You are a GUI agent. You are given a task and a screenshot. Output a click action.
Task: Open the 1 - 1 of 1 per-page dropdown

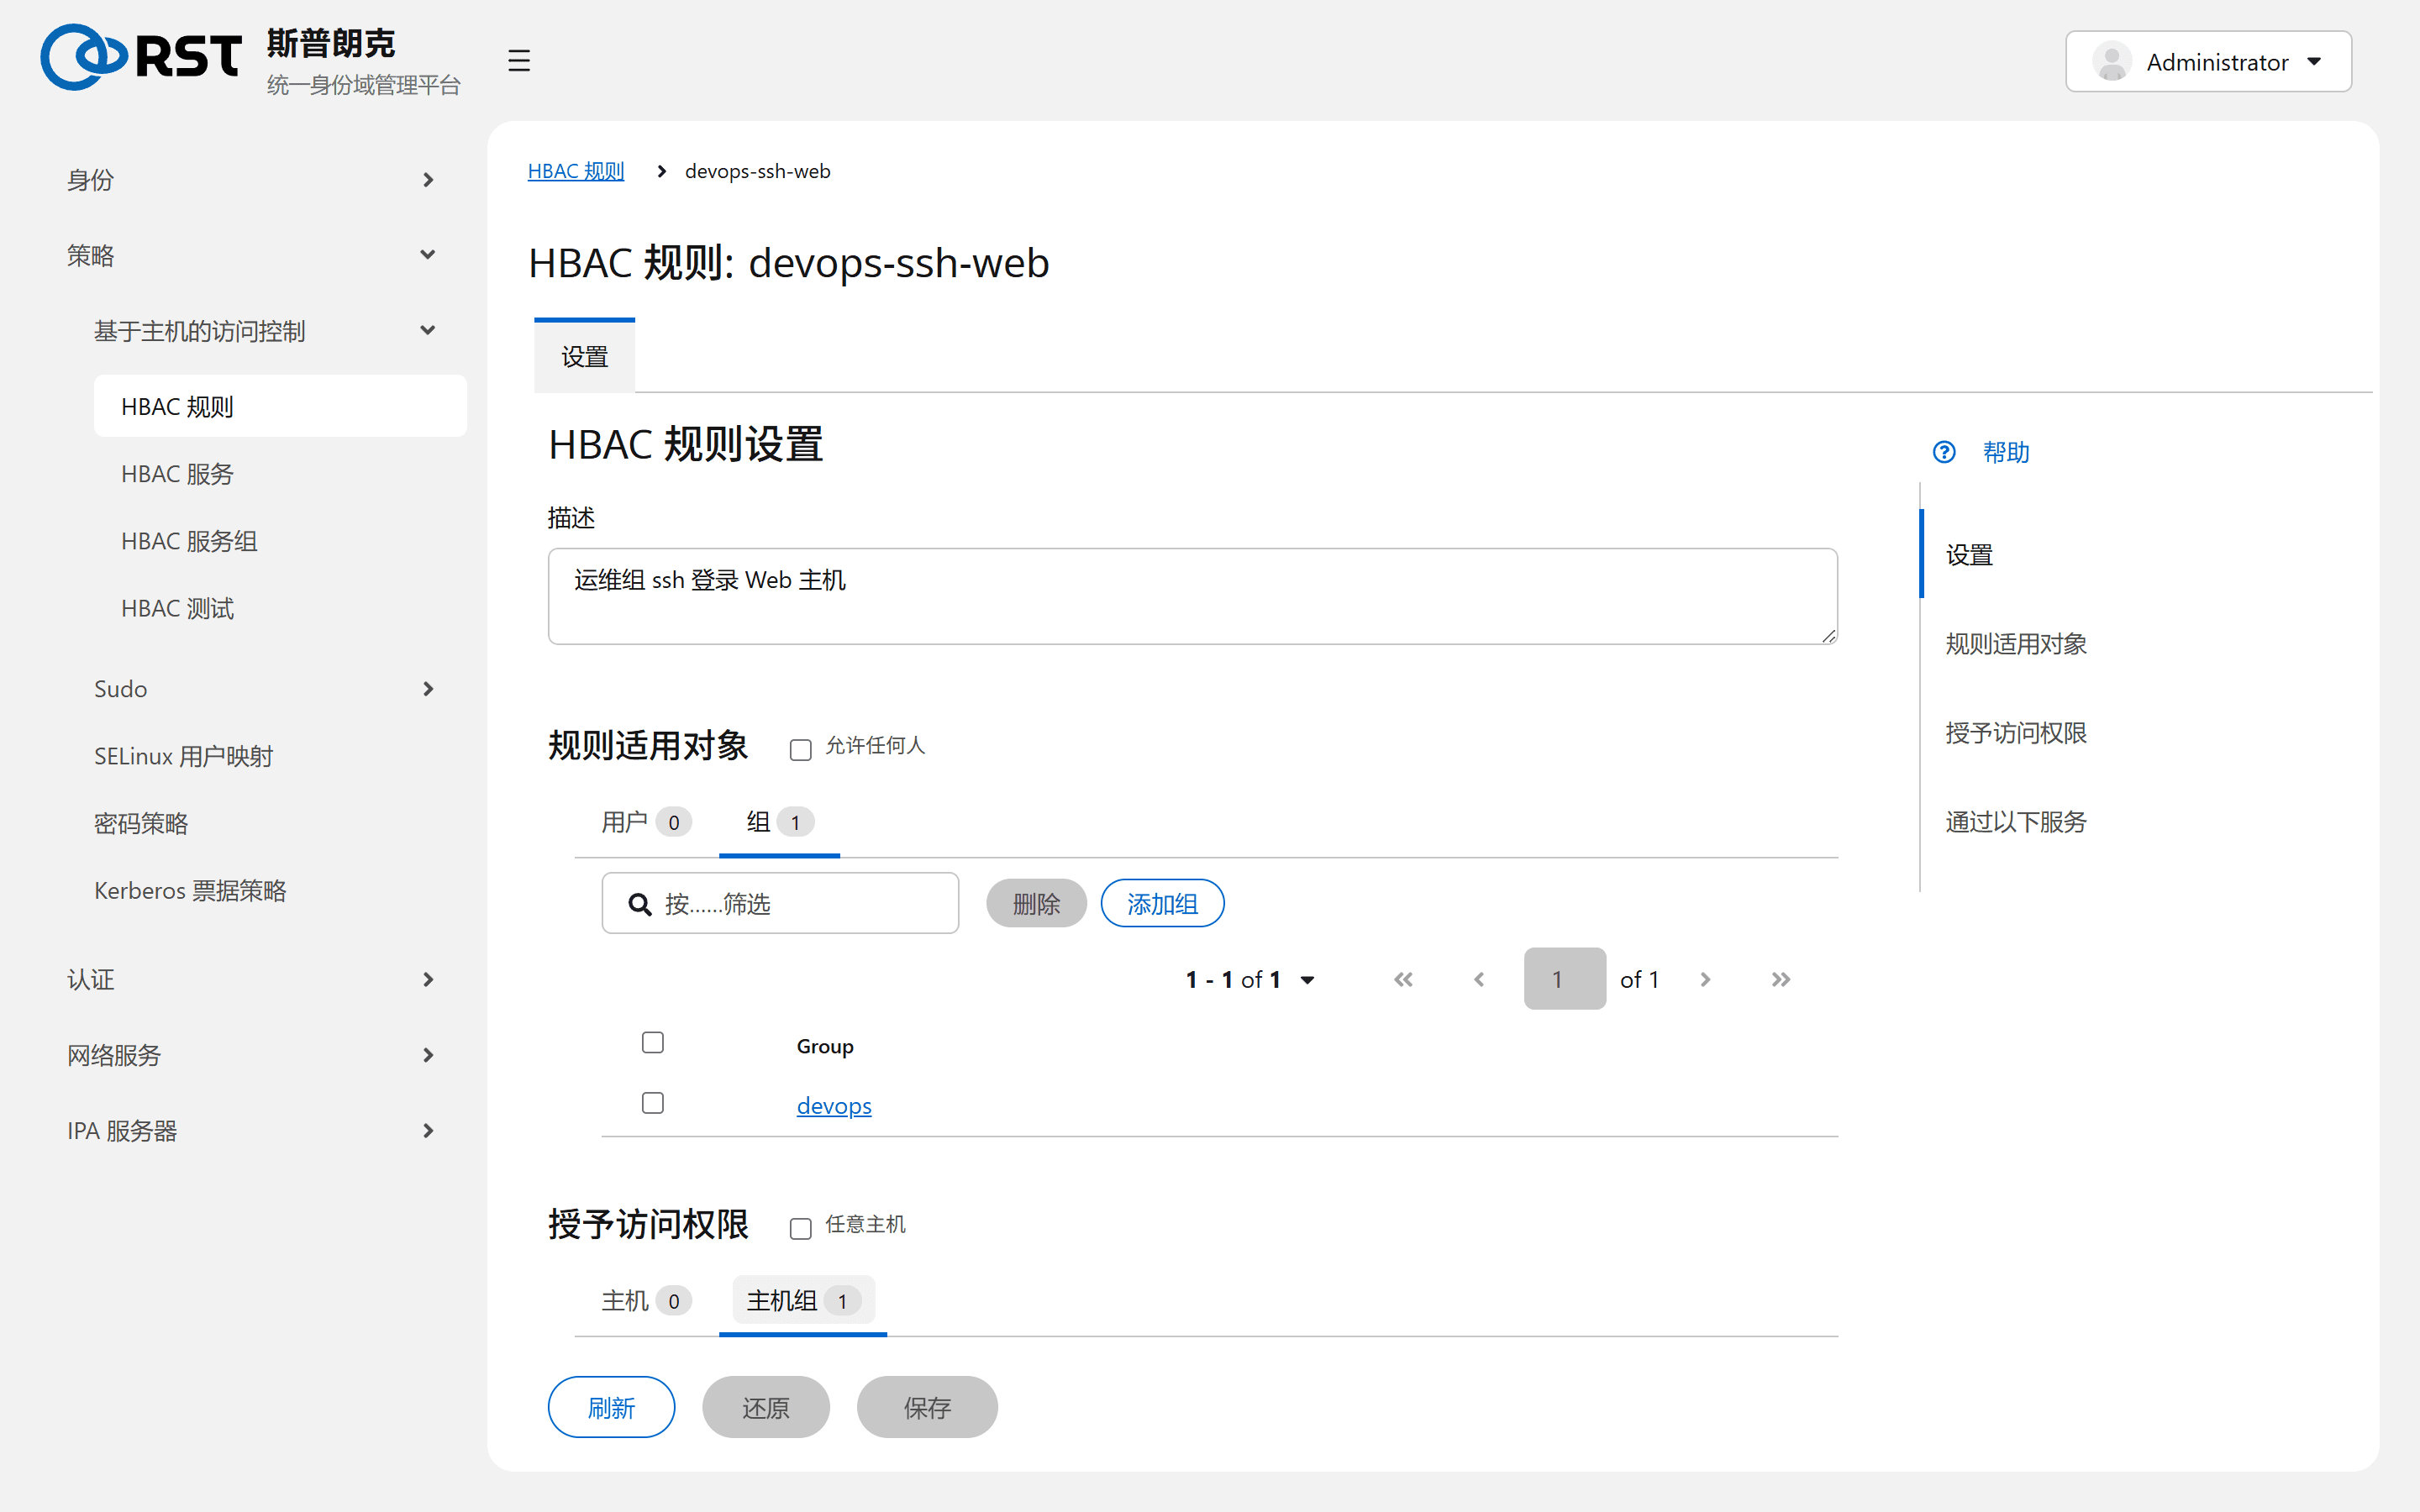pyautogui.click(x=1250, y=979)
